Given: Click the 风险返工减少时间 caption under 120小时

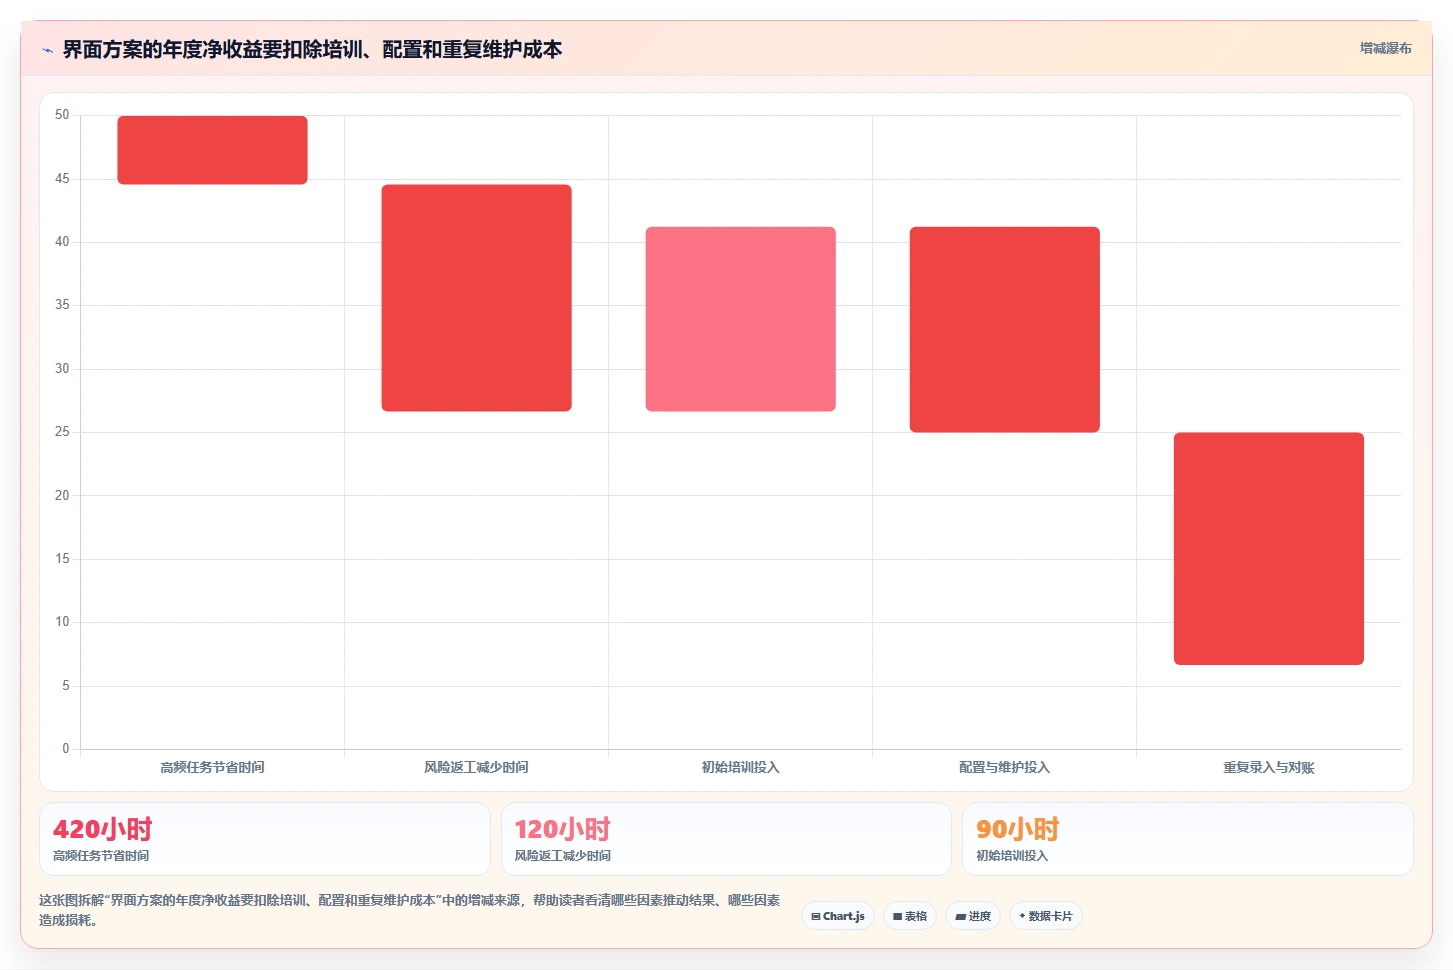Looking at the screenshot, I should pyautogui.click(x=563, y=856).
